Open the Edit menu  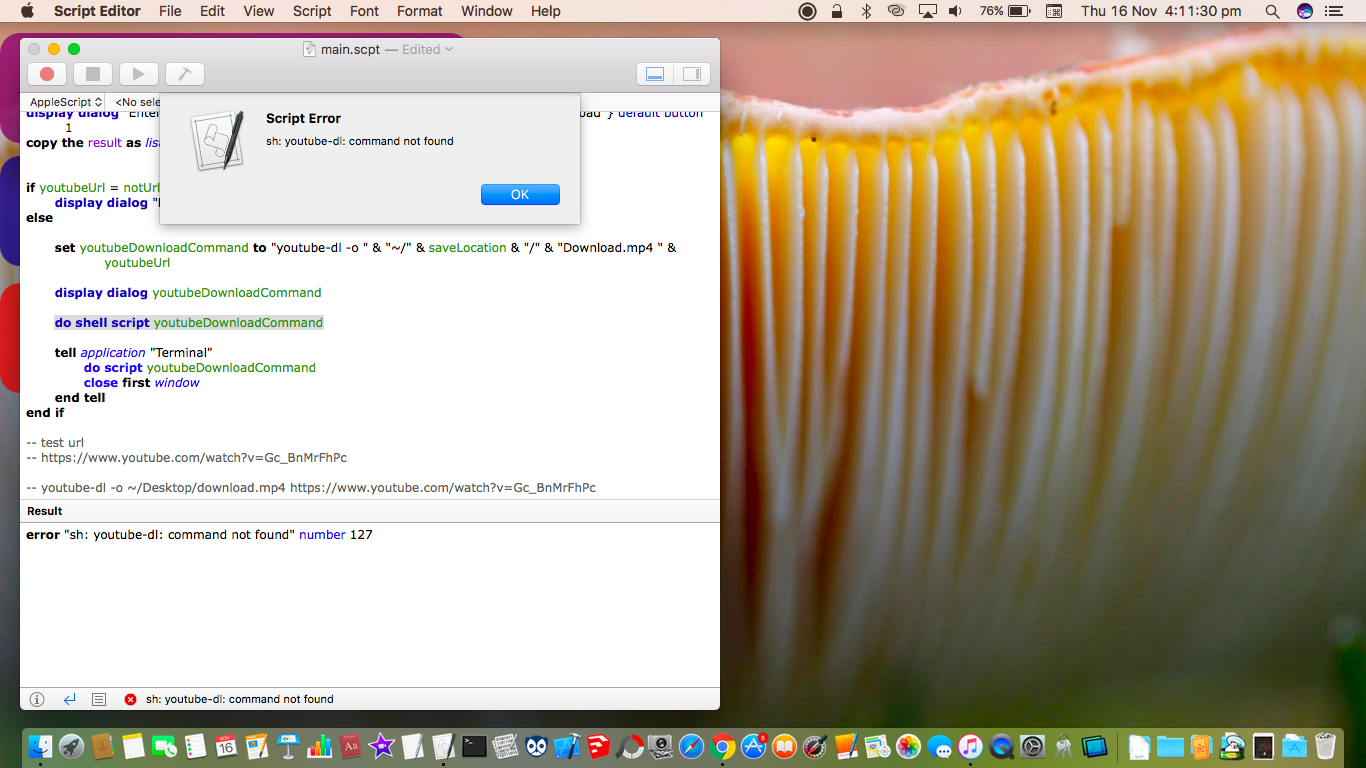[x=212, y=11]
